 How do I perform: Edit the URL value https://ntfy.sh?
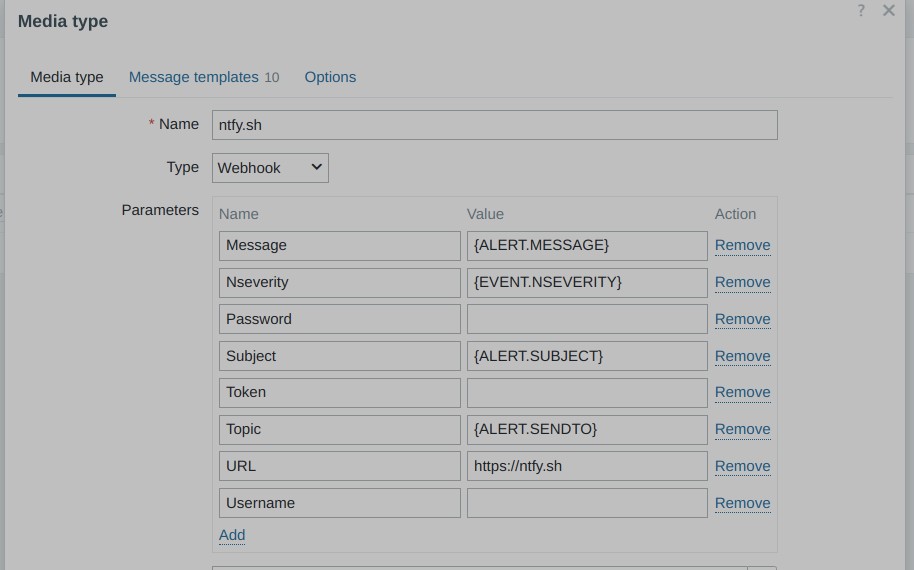(x=587, y=466)
